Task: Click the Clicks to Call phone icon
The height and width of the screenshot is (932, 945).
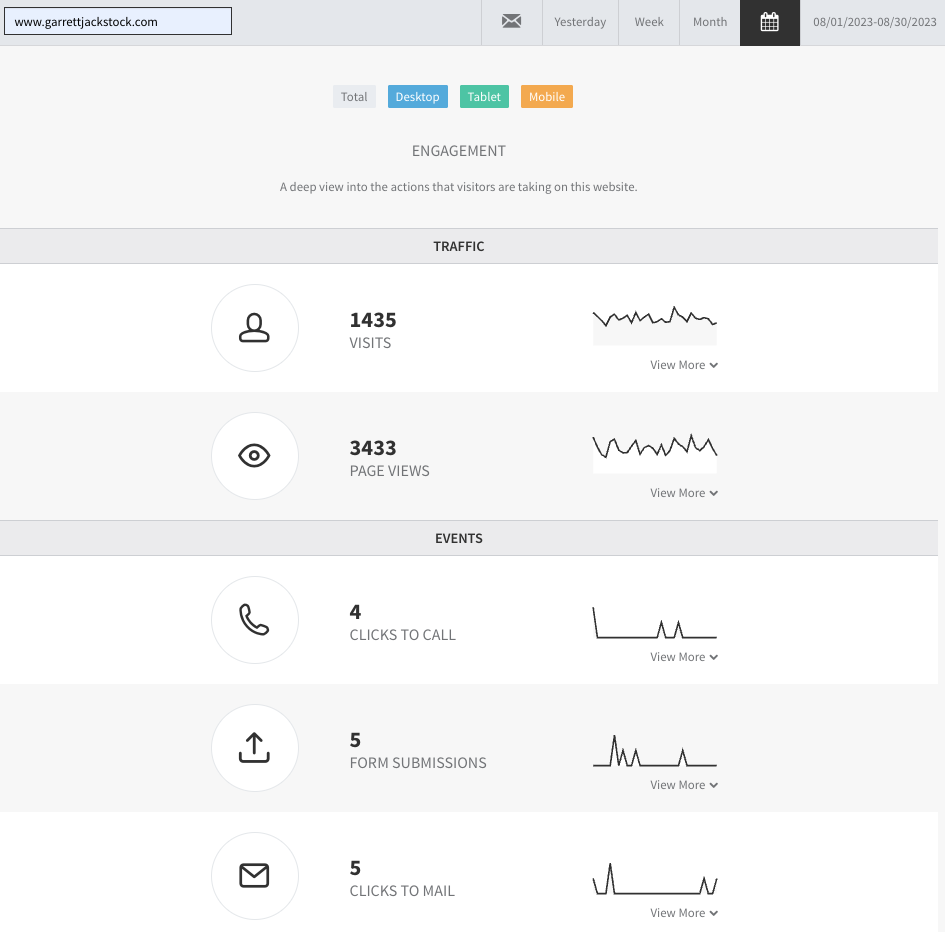Action: pyautogui.click(x=254, y=620)
